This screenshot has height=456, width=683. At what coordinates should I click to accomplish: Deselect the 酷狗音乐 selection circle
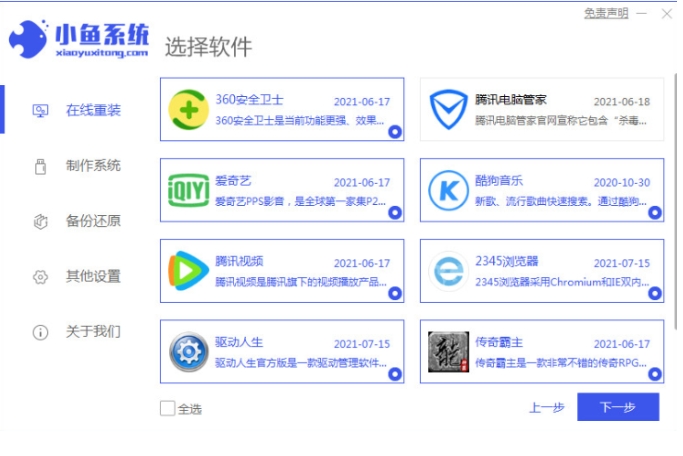[x=655, y=213]
